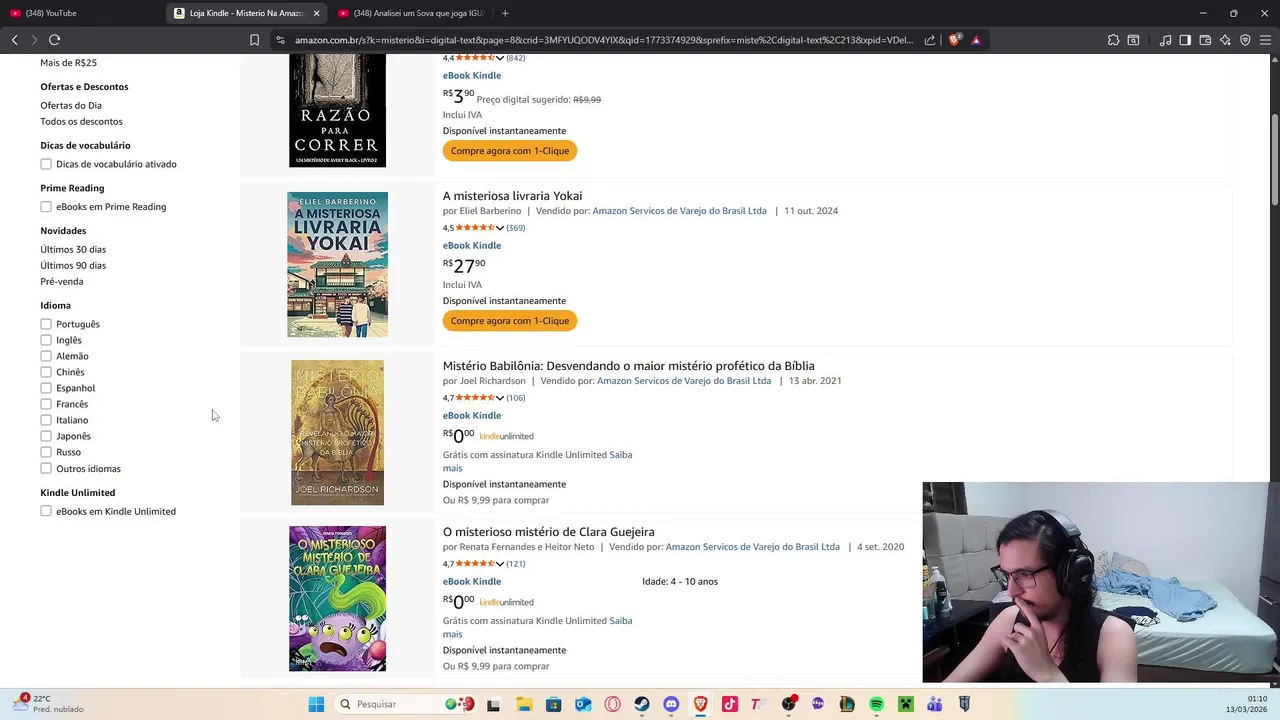This screenshot has width=1280, height=720.
Task: Open Todos os descontos link
Action: (x=81, y=121)
